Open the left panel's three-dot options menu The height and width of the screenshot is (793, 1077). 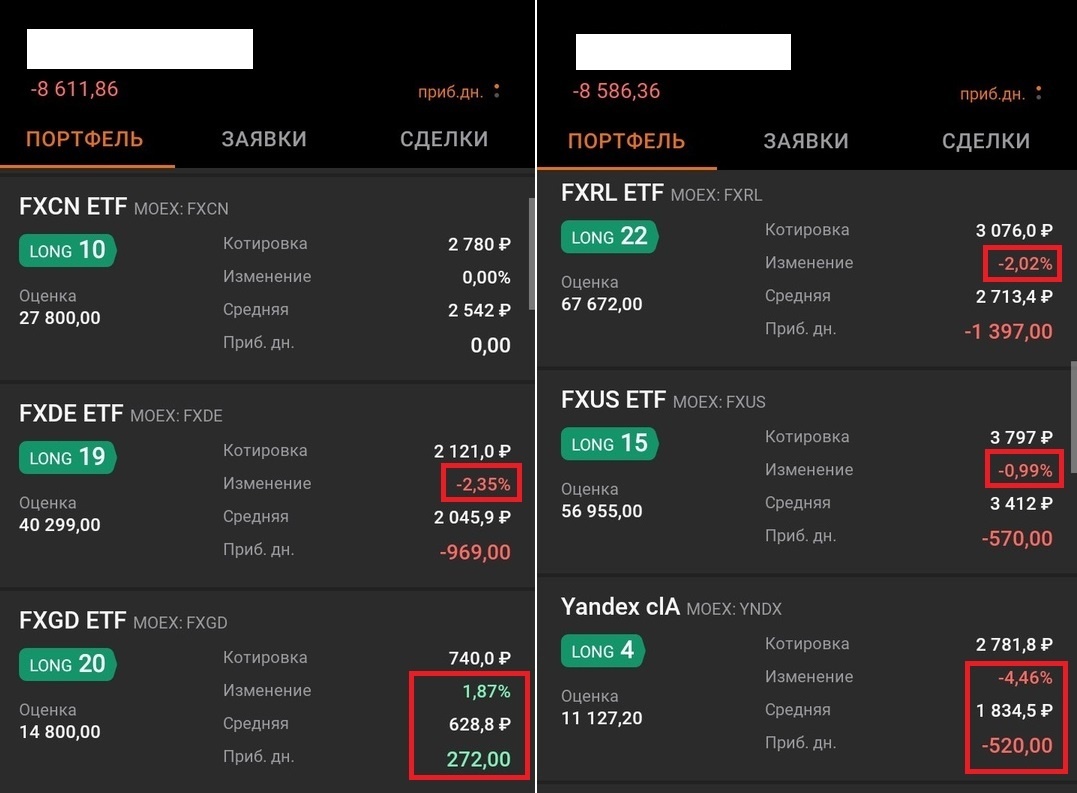coord(497,91)
